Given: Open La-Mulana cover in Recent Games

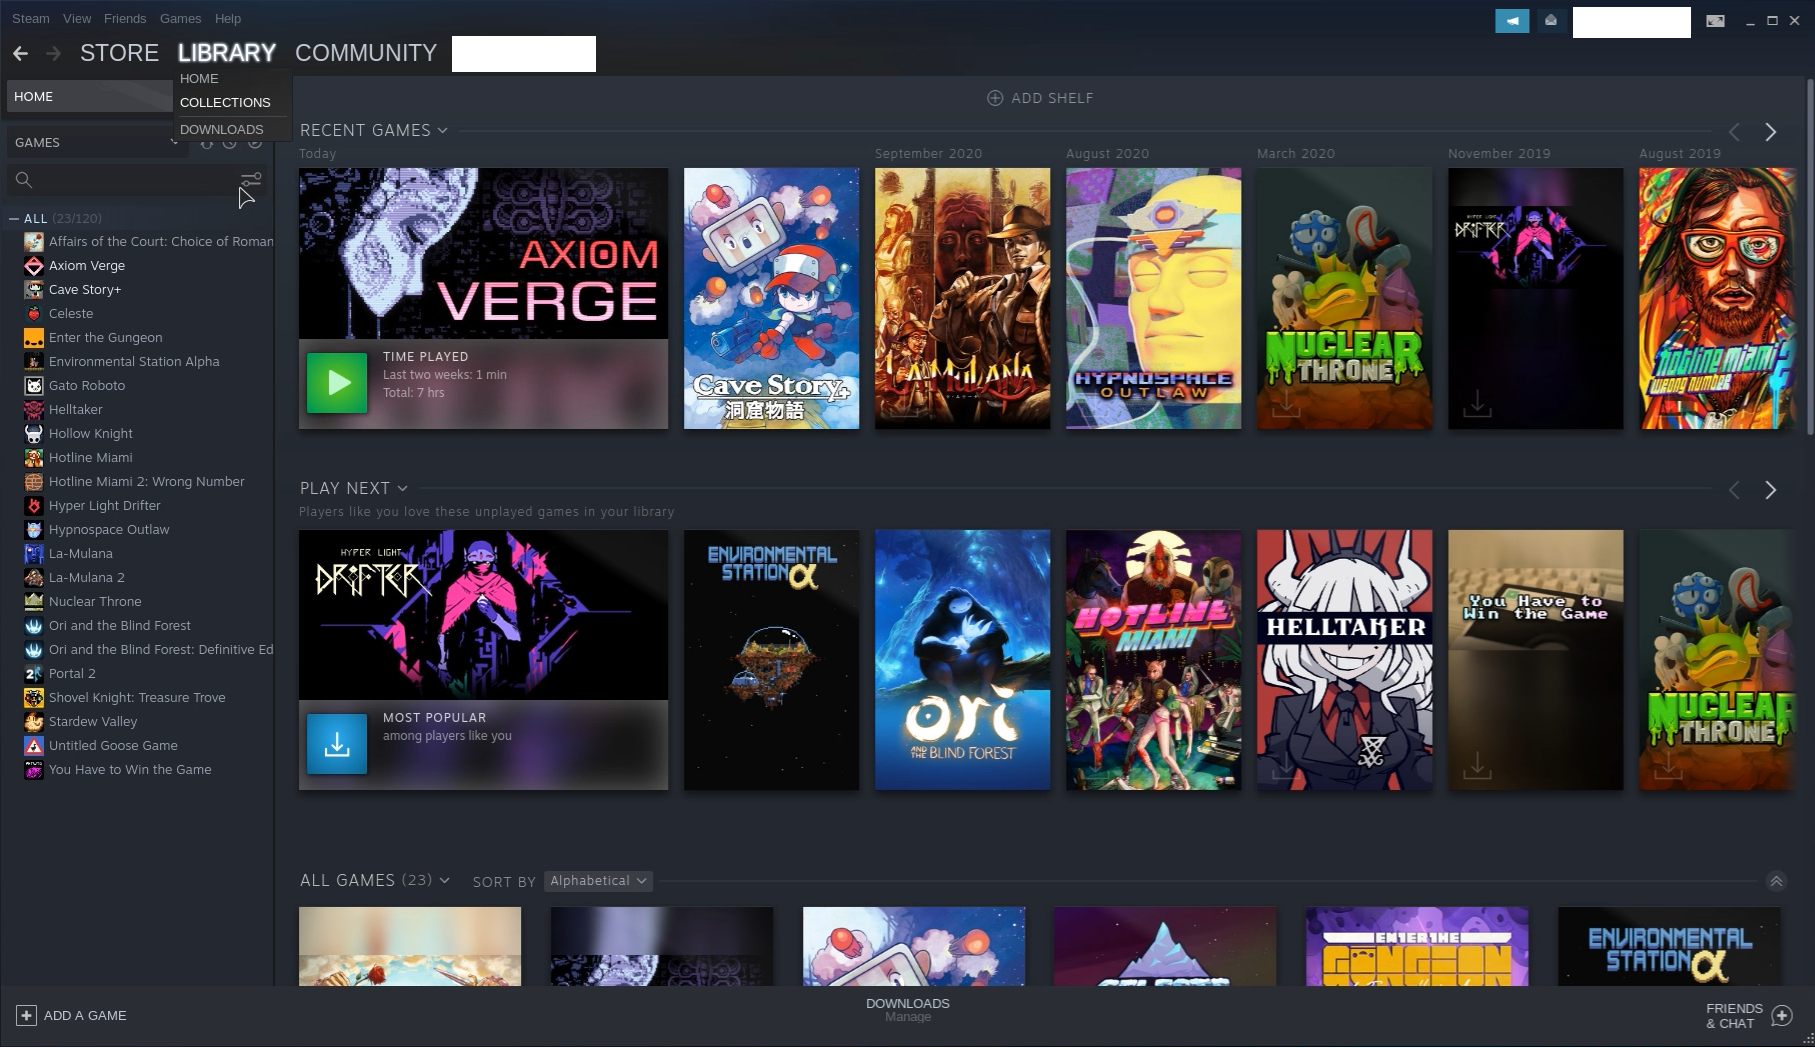Looking at the screenshot, I should pyautogui.click(x=962, y=298).
